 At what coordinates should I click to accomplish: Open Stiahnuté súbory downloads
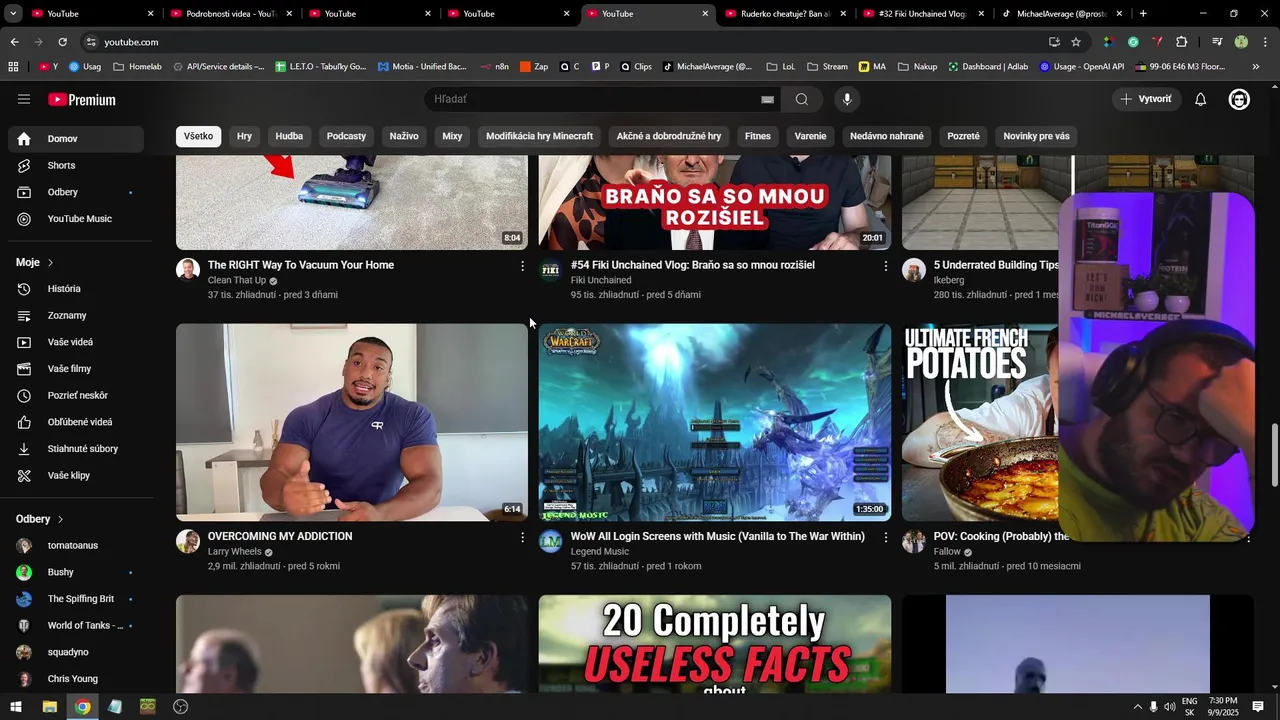(x=76, y=449)
